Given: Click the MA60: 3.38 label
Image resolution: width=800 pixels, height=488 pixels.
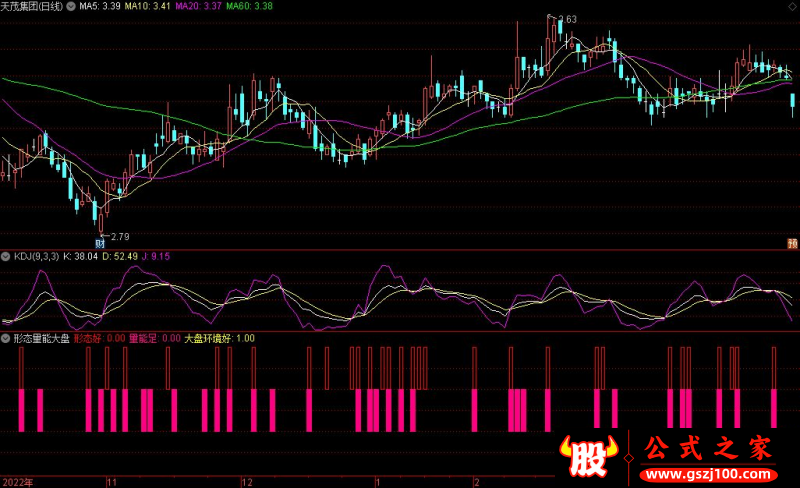Looking at the screenshot, I should (x=249, y=7).
